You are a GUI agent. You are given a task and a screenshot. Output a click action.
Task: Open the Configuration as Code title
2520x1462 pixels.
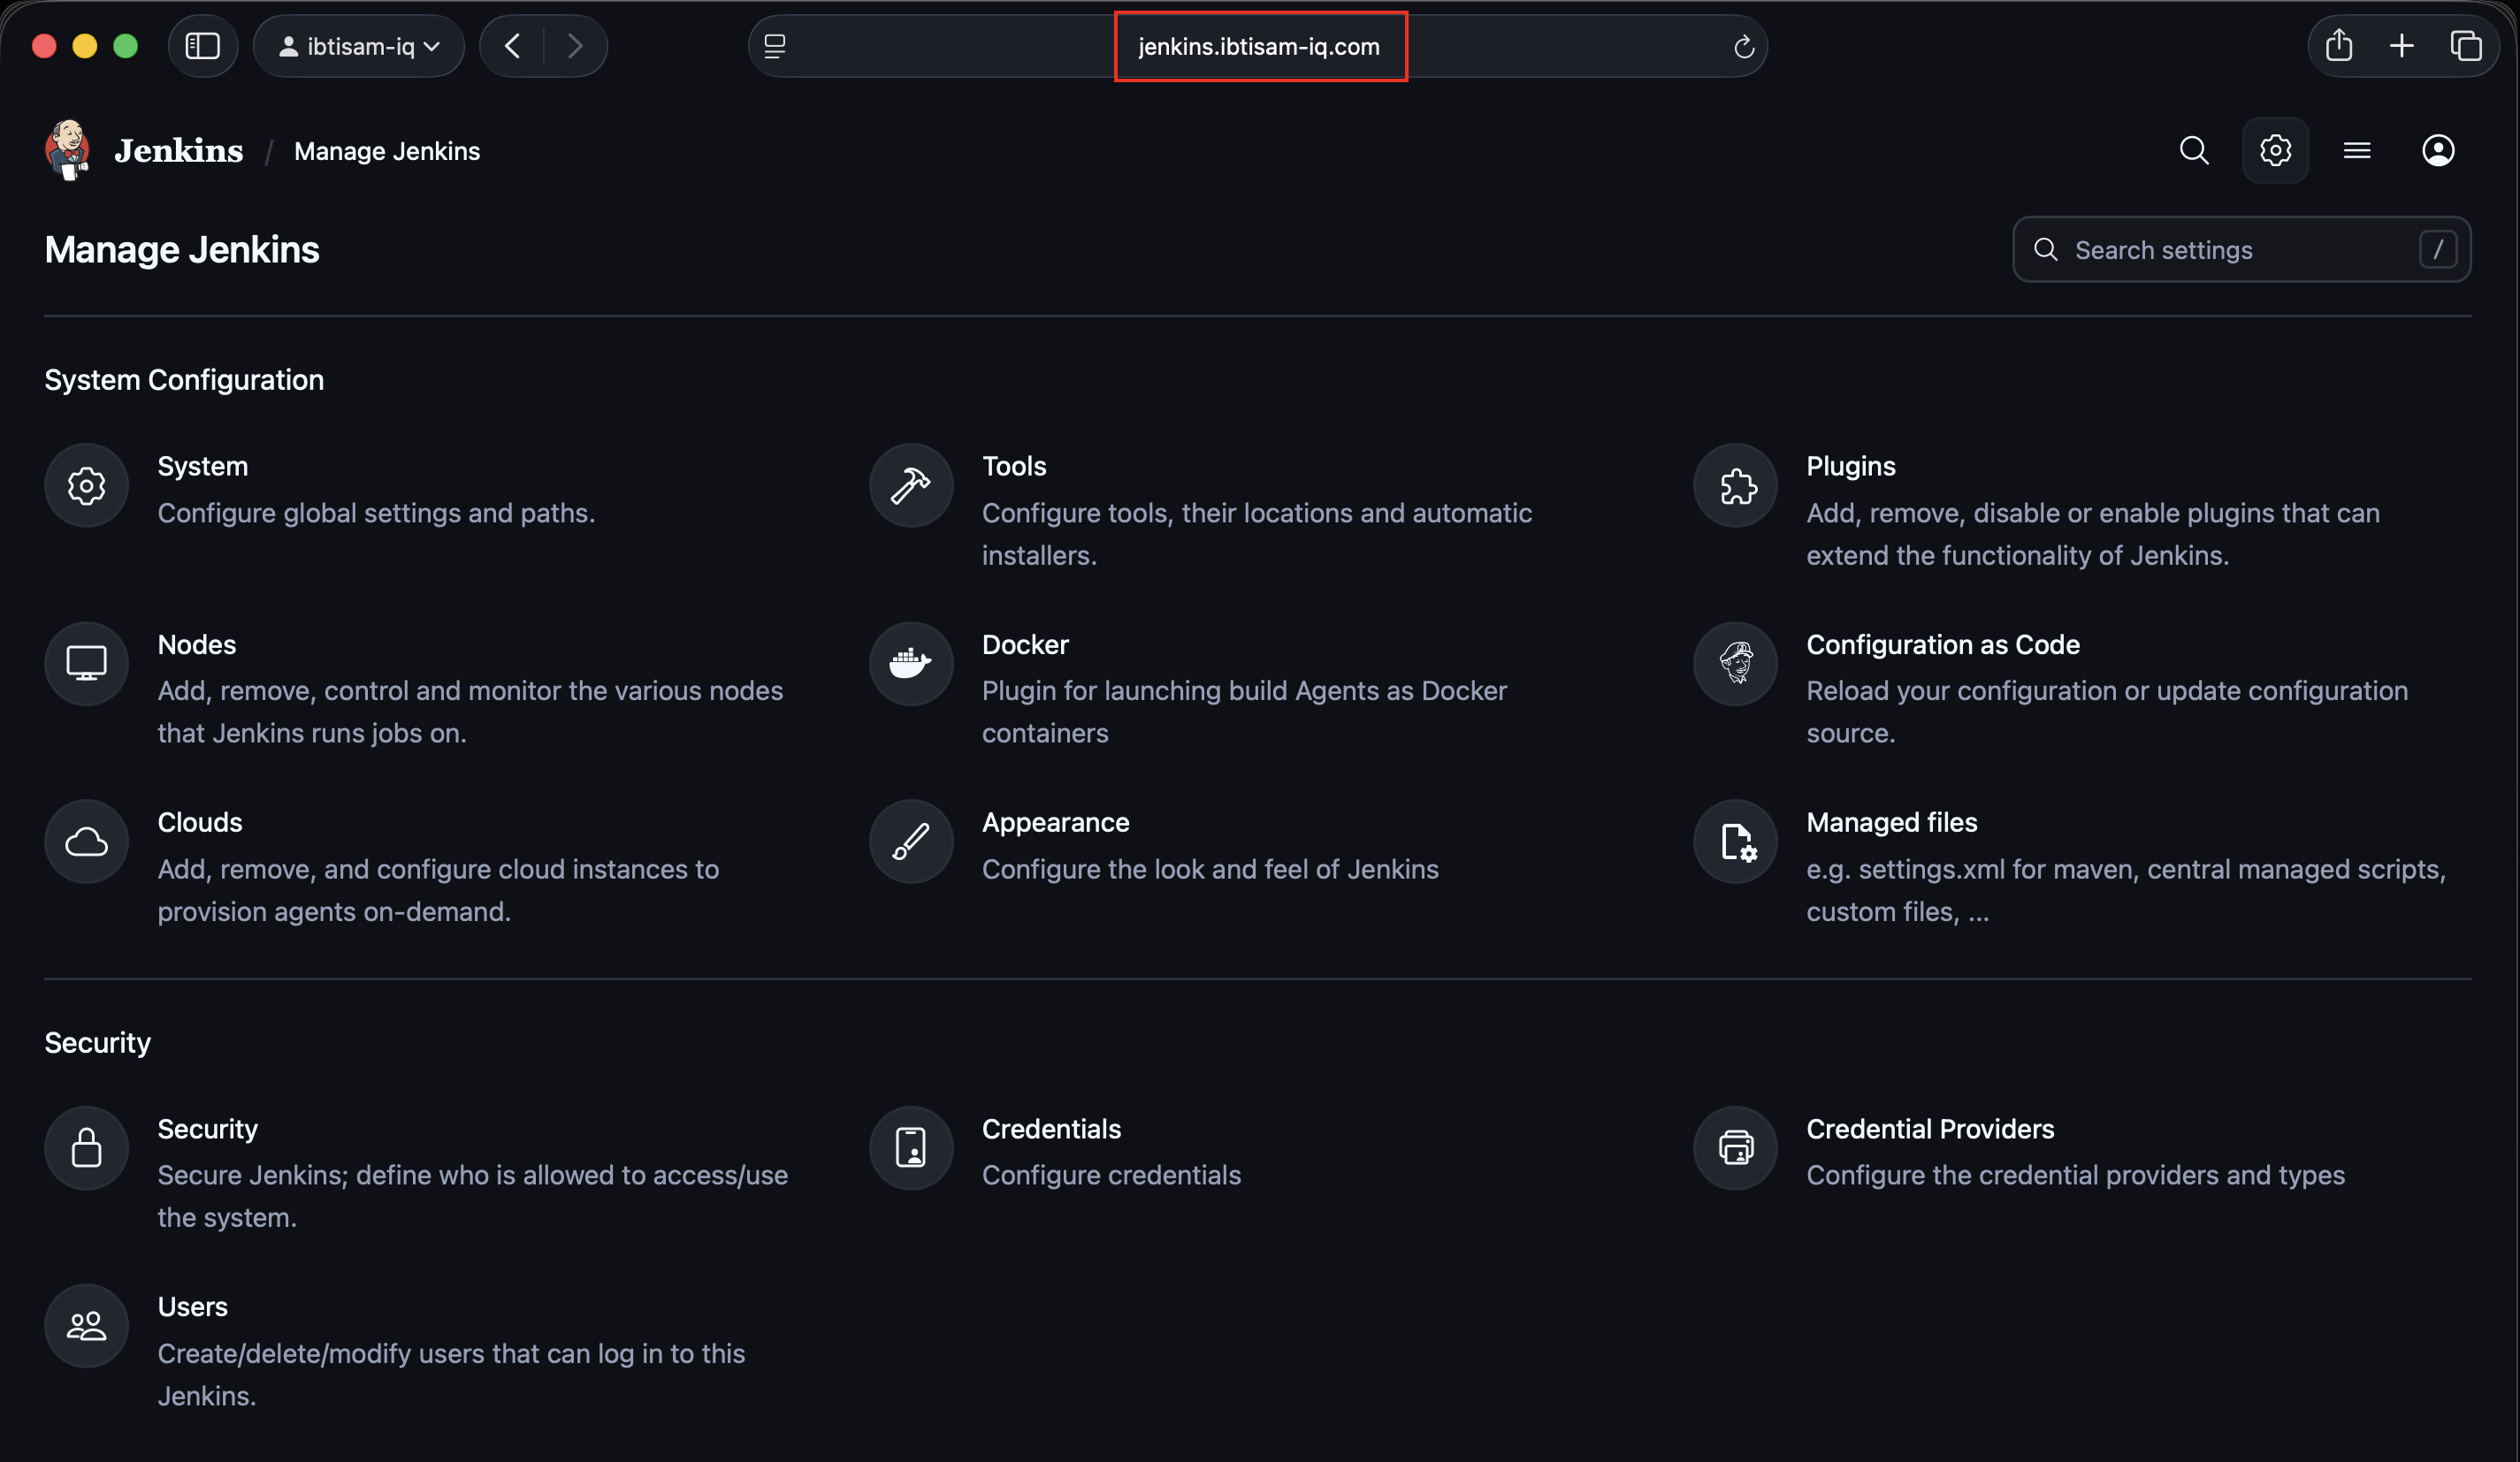[x=1943, y=645]
